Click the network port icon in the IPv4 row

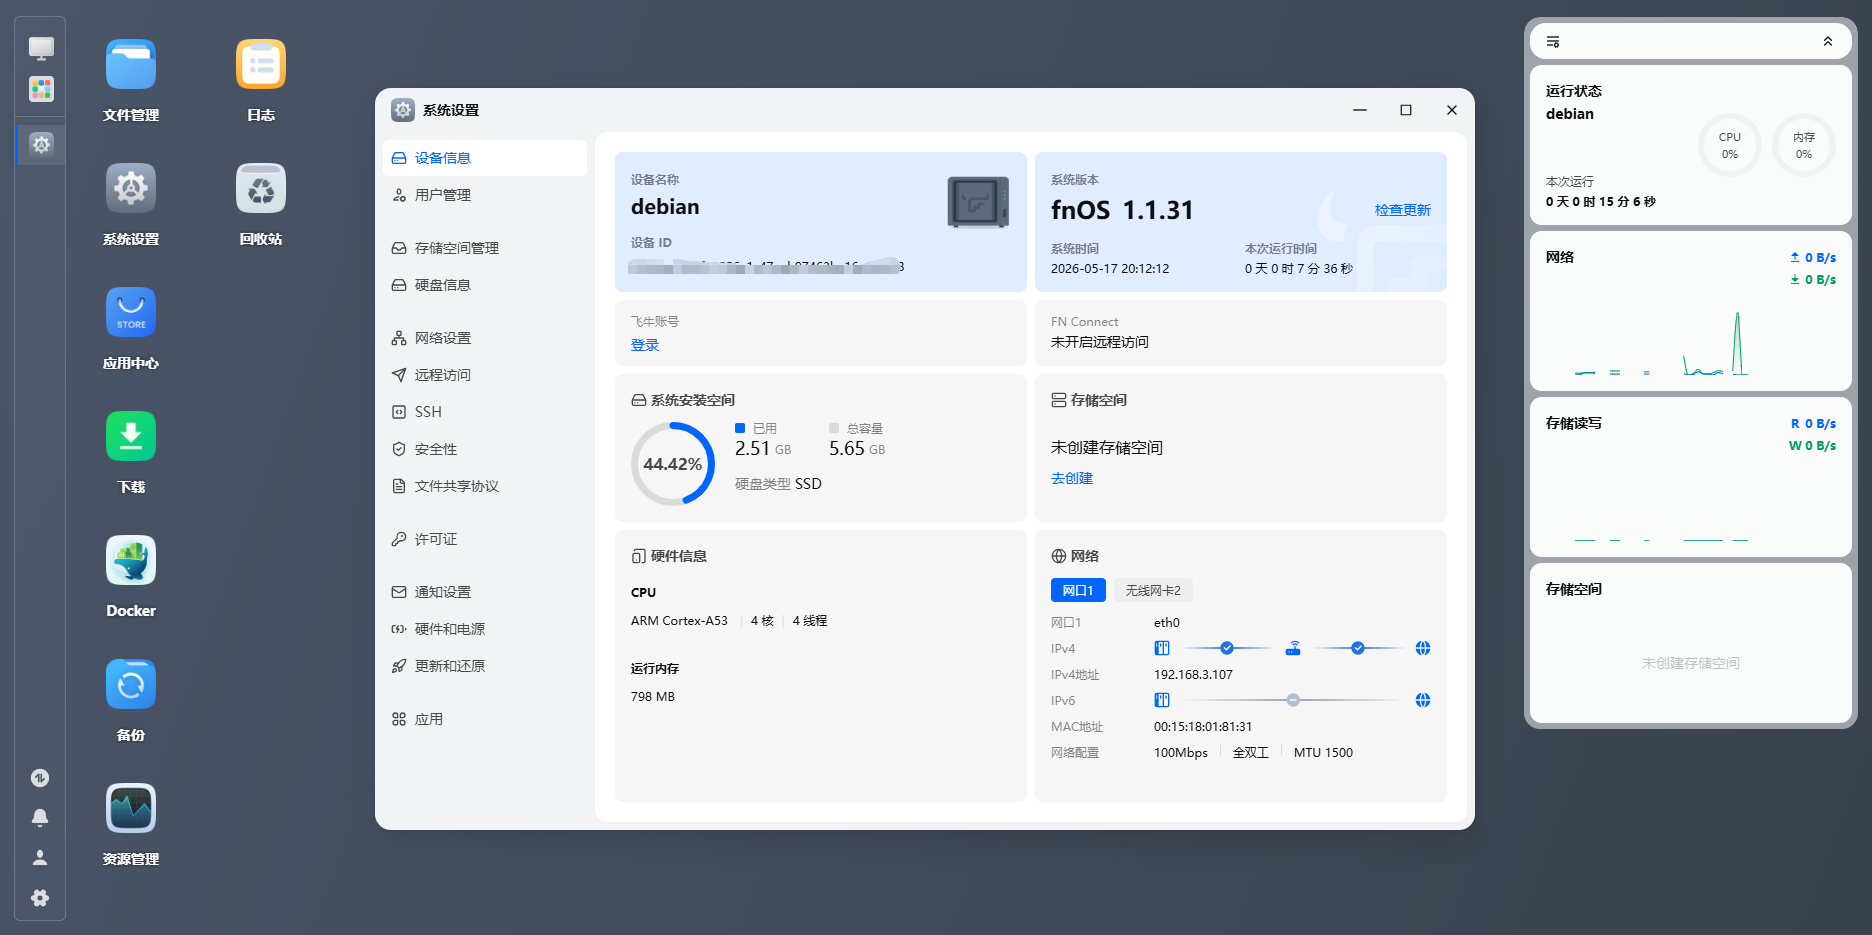pyautogui.click(x=1162, y=648)
